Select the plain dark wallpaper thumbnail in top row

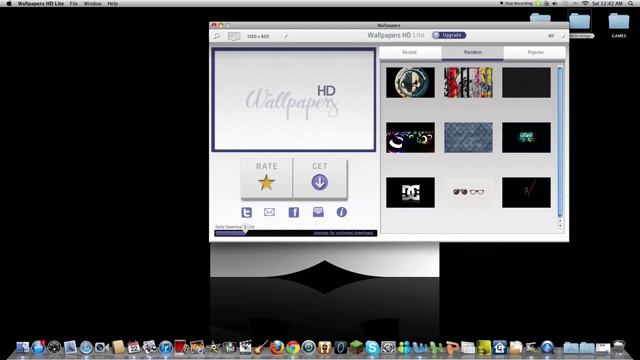point(526,82)
